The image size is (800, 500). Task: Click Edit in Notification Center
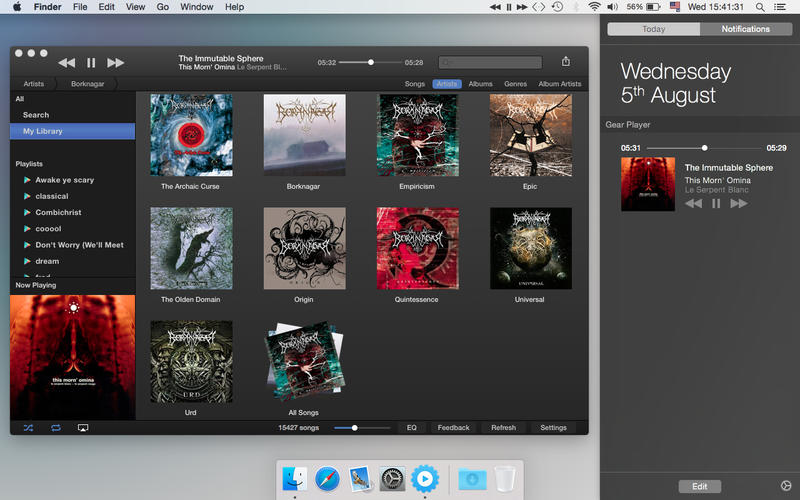pos(699,486)
